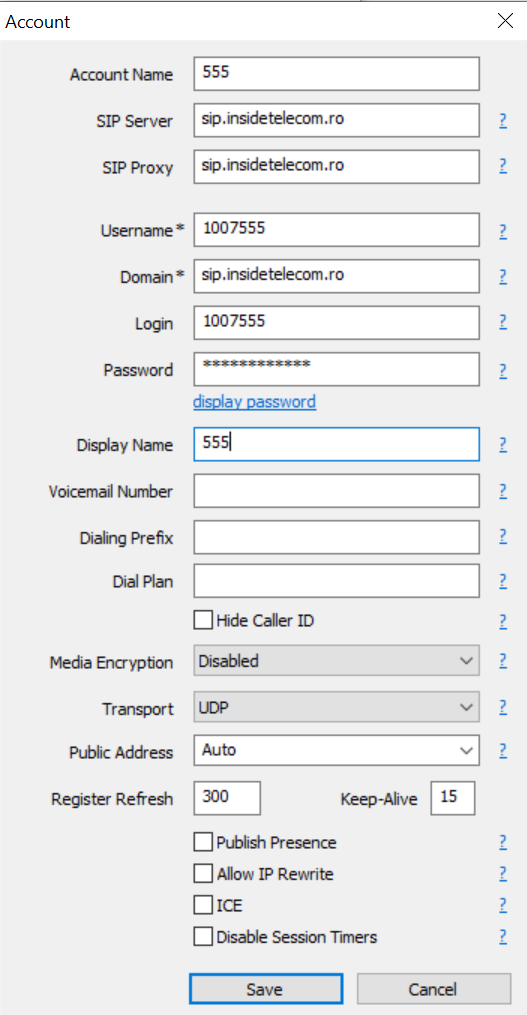Image resolution: width=527 pixels, height=1015 pixels.
Task: Cancel the account dialog
Action: [434, 990]
